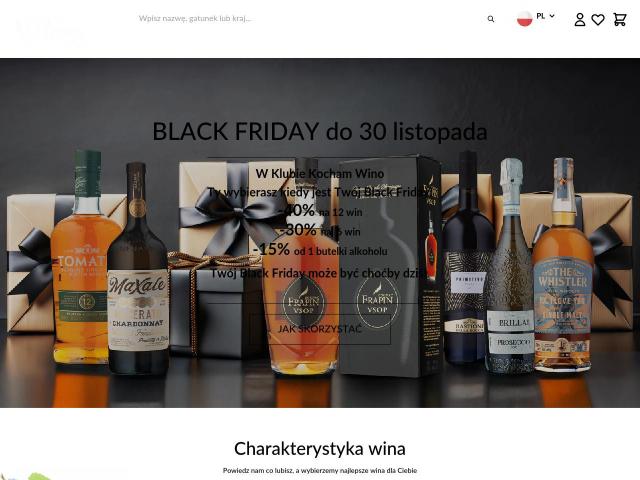Viewport: 640px width, 480px height.
Task: Click the Frapin VSOP black box
Action: [x=390, y=265]
